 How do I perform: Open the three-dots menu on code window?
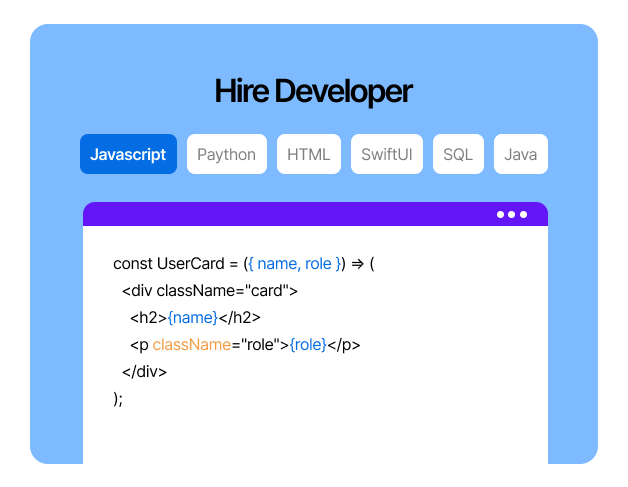pos(512,215)
